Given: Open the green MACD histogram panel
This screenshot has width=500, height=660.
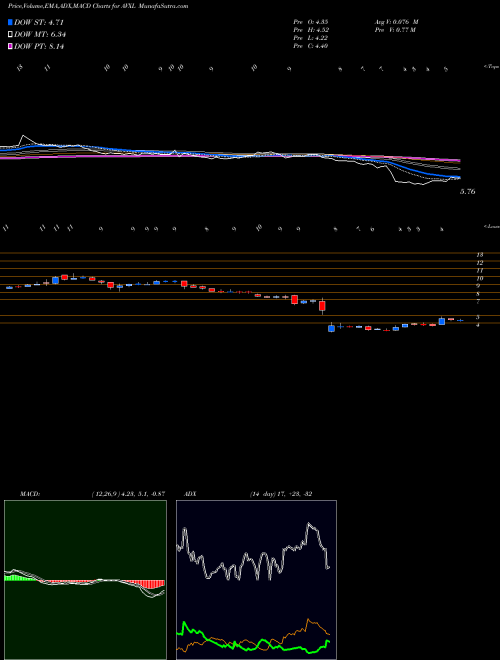Looking at the screenshot, I should tap(85, 580).
